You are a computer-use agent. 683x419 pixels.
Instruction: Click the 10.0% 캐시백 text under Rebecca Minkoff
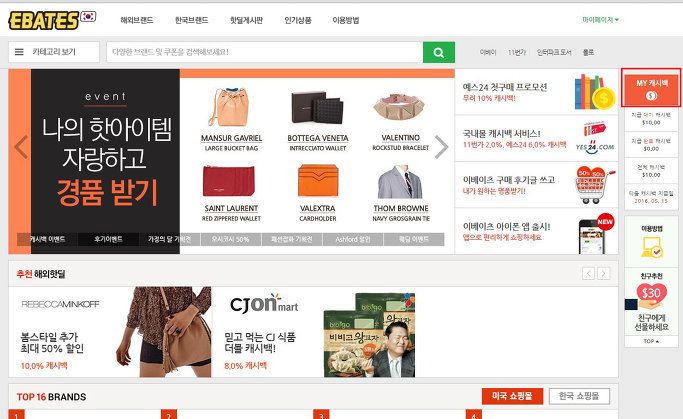[x=44, y=366]
